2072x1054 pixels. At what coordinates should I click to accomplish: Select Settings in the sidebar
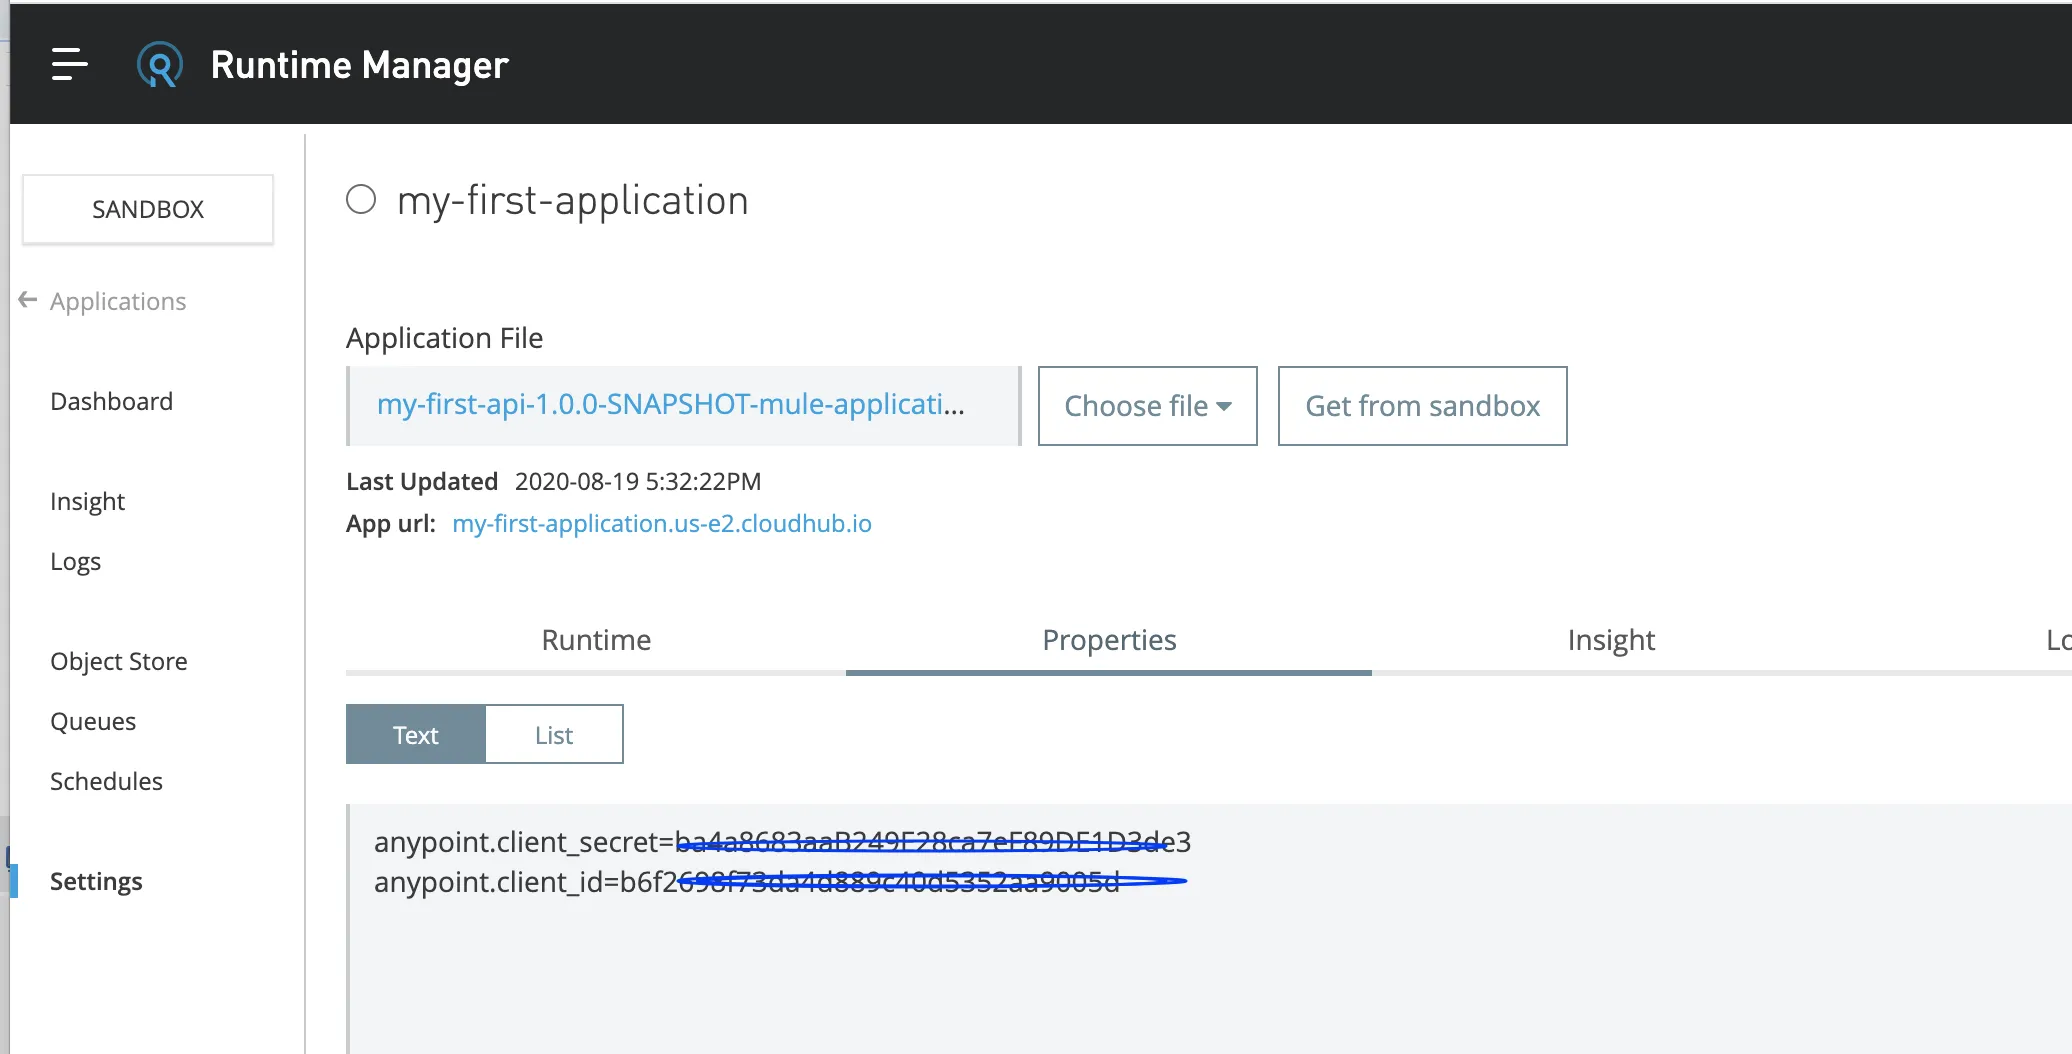coord(96,881)
